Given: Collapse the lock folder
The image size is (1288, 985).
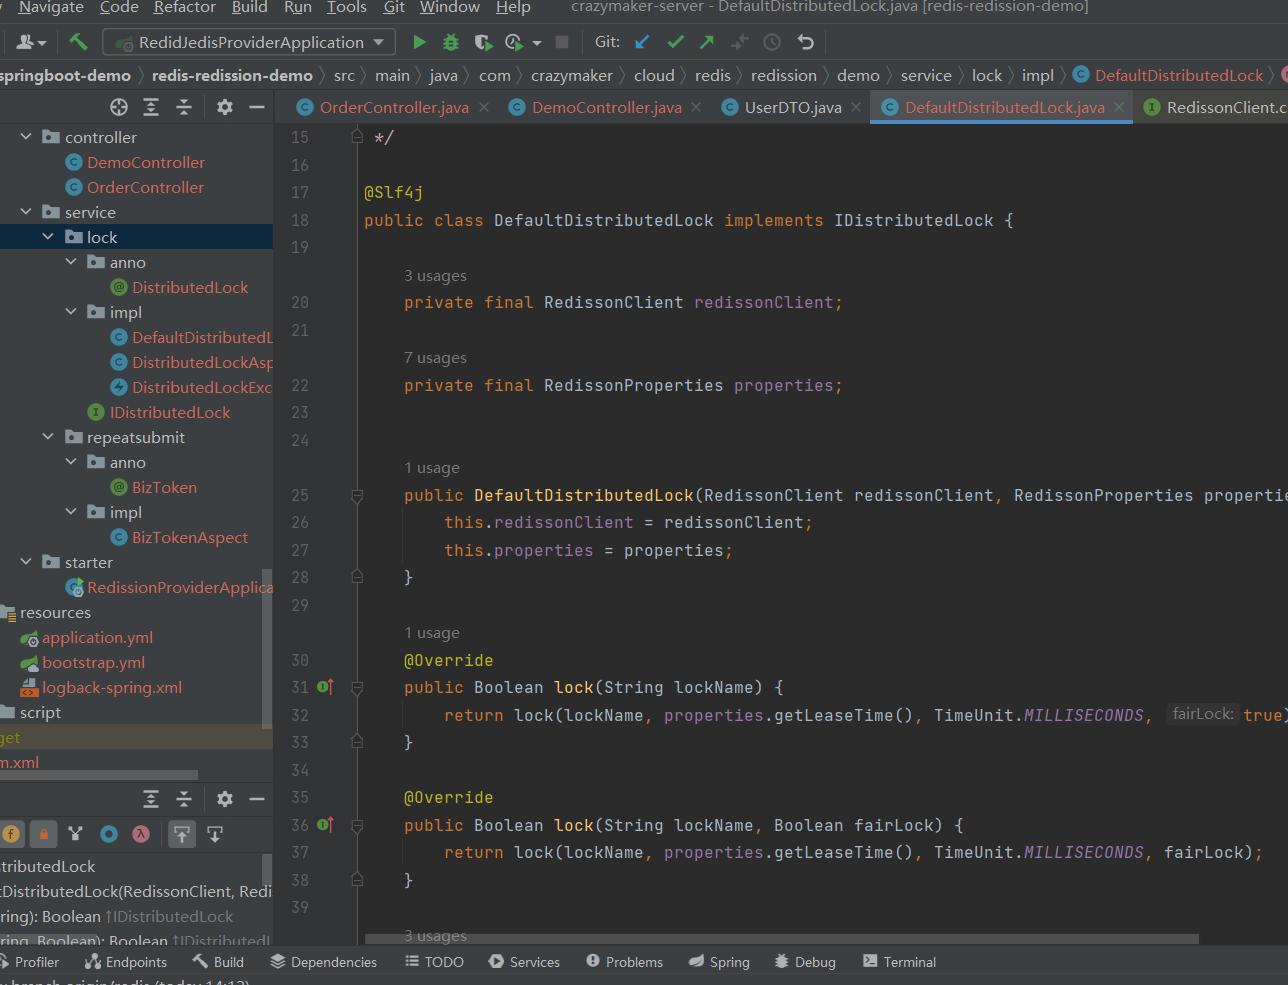Looking at the screenshot, I should coord(48,237).
